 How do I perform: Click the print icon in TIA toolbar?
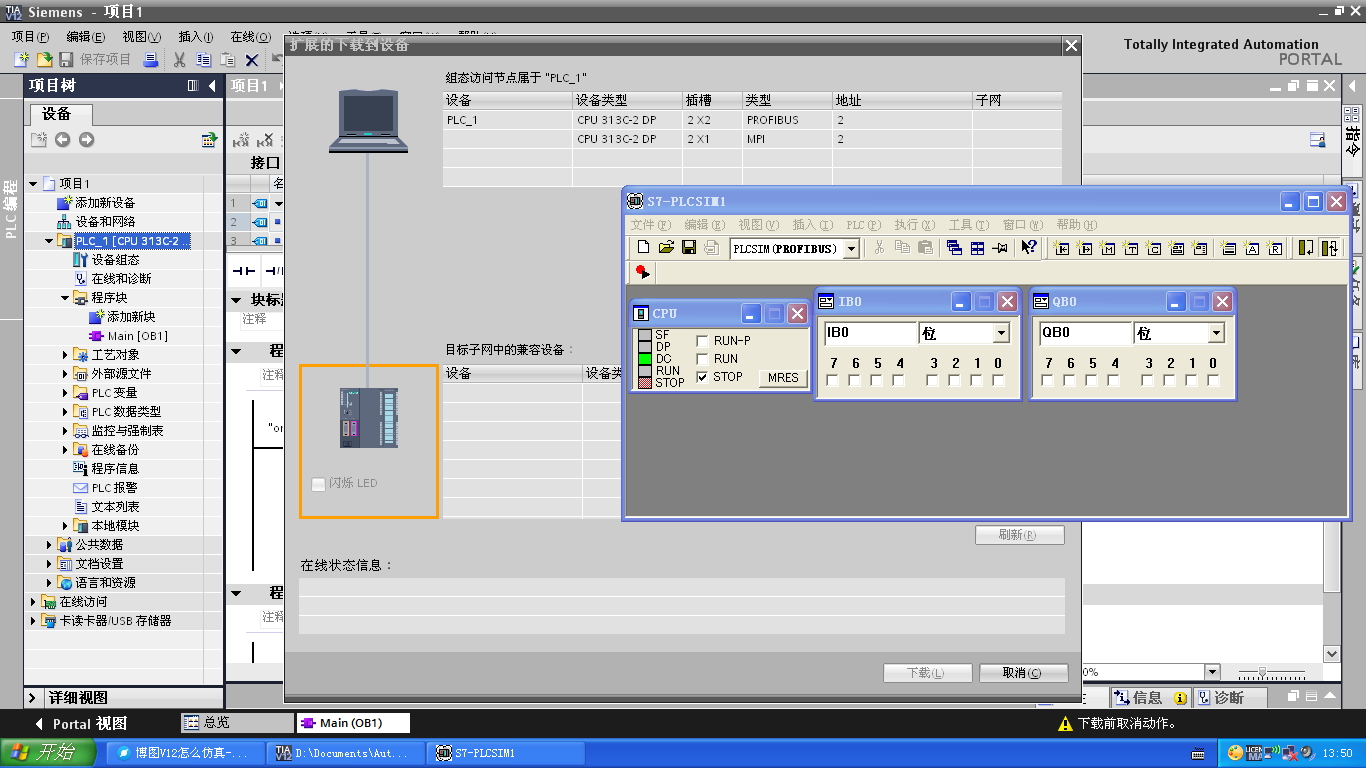[x=151, y=60]
